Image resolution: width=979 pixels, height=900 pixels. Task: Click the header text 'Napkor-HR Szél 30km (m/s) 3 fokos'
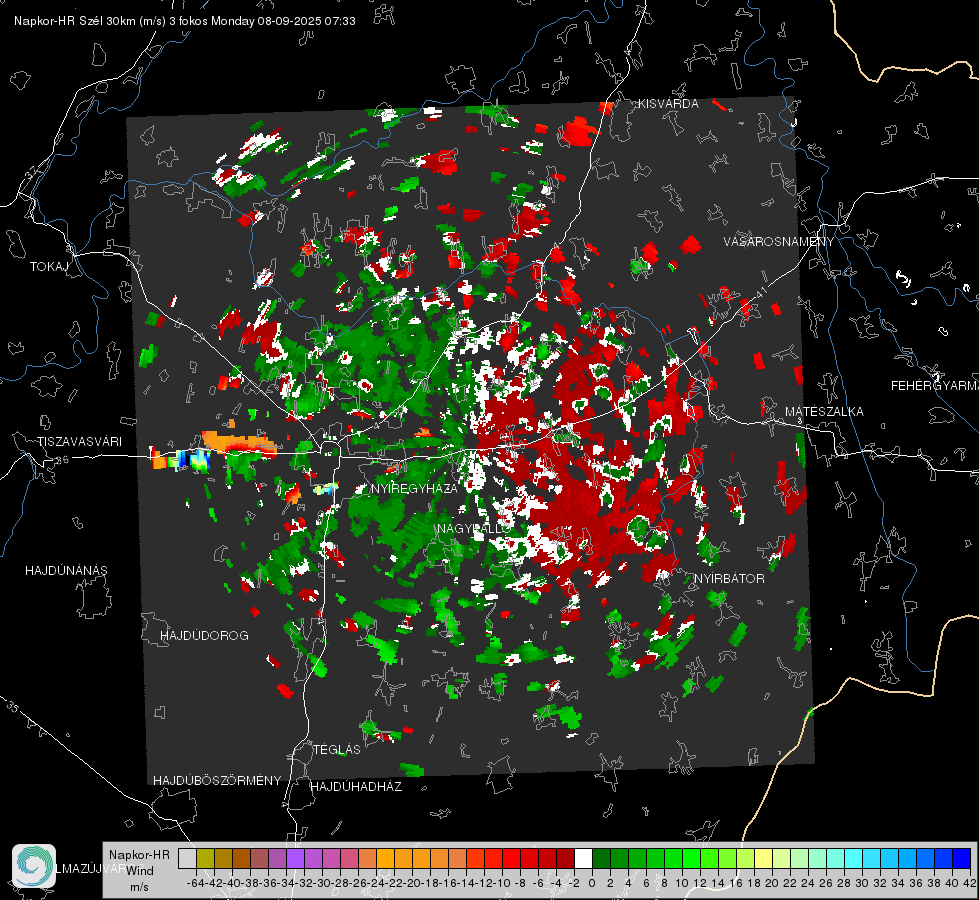[x=111, y=21]
